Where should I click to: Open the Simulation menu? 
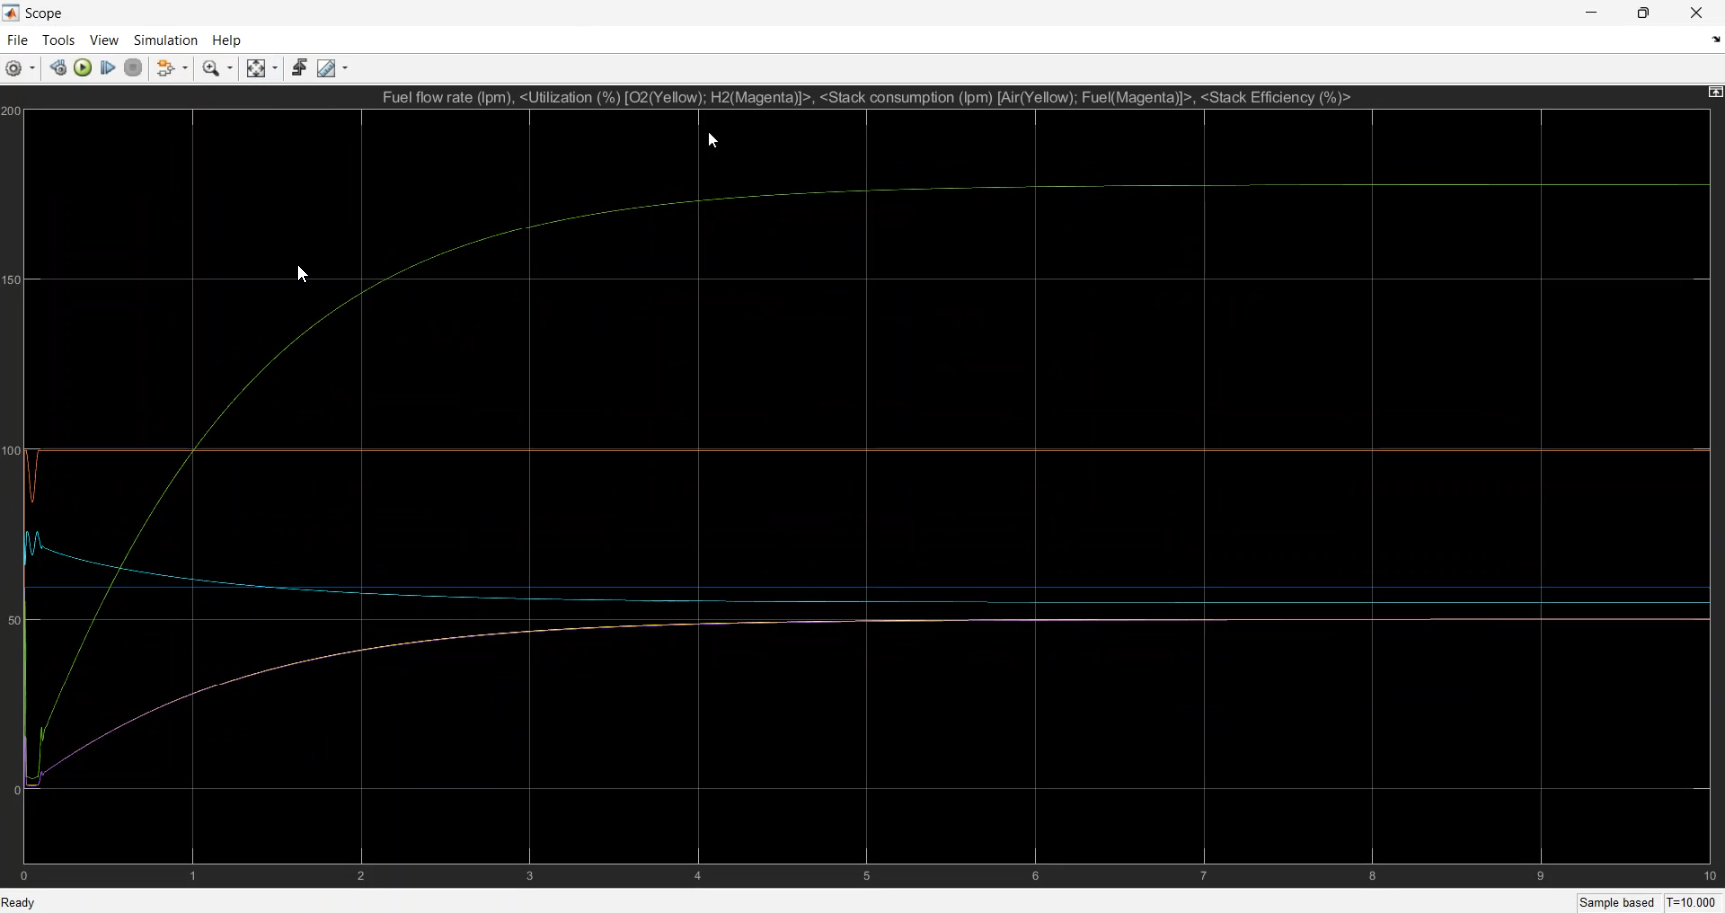pos(166,40)
